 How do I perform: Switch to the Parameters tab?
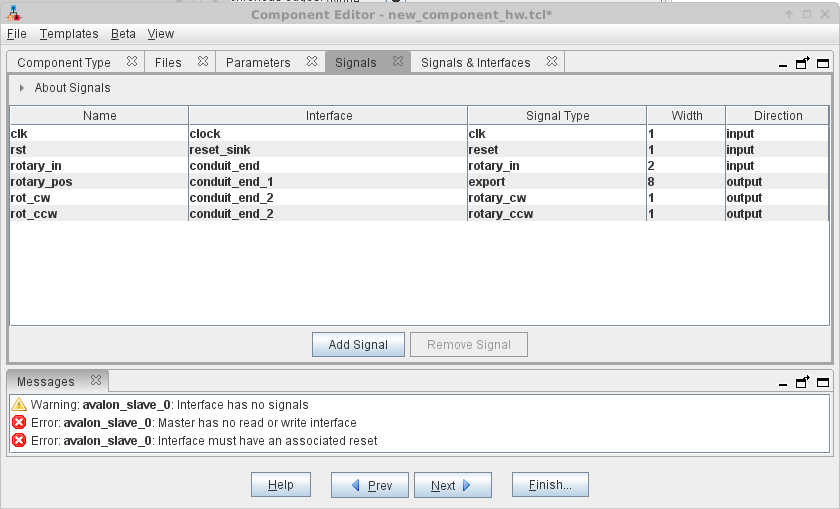point(258,62)
